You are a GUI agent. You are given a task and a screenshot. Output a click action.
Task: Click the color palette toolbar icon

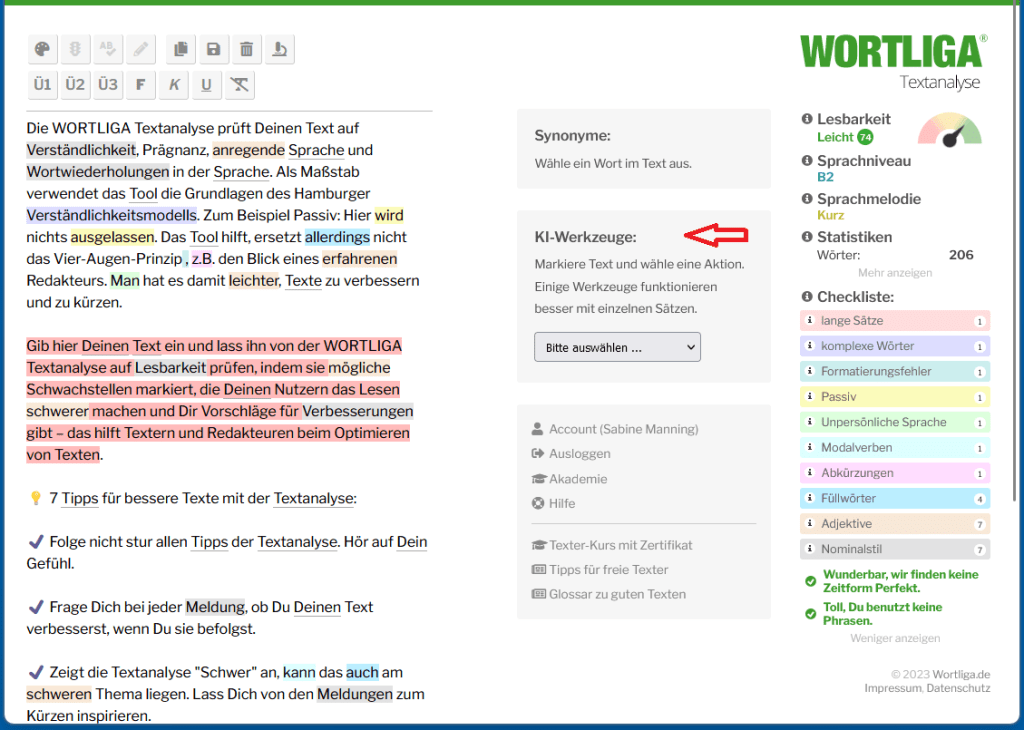42,49
